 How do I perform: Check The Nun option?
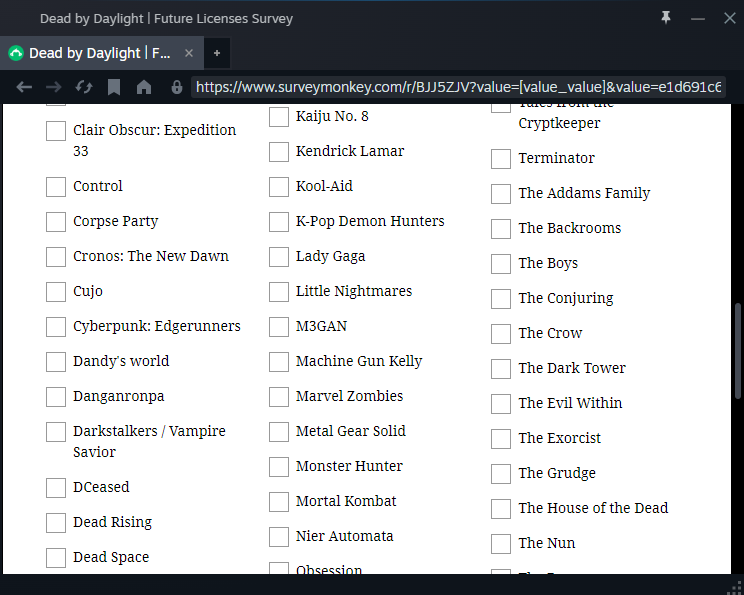[x=501, y=544]
